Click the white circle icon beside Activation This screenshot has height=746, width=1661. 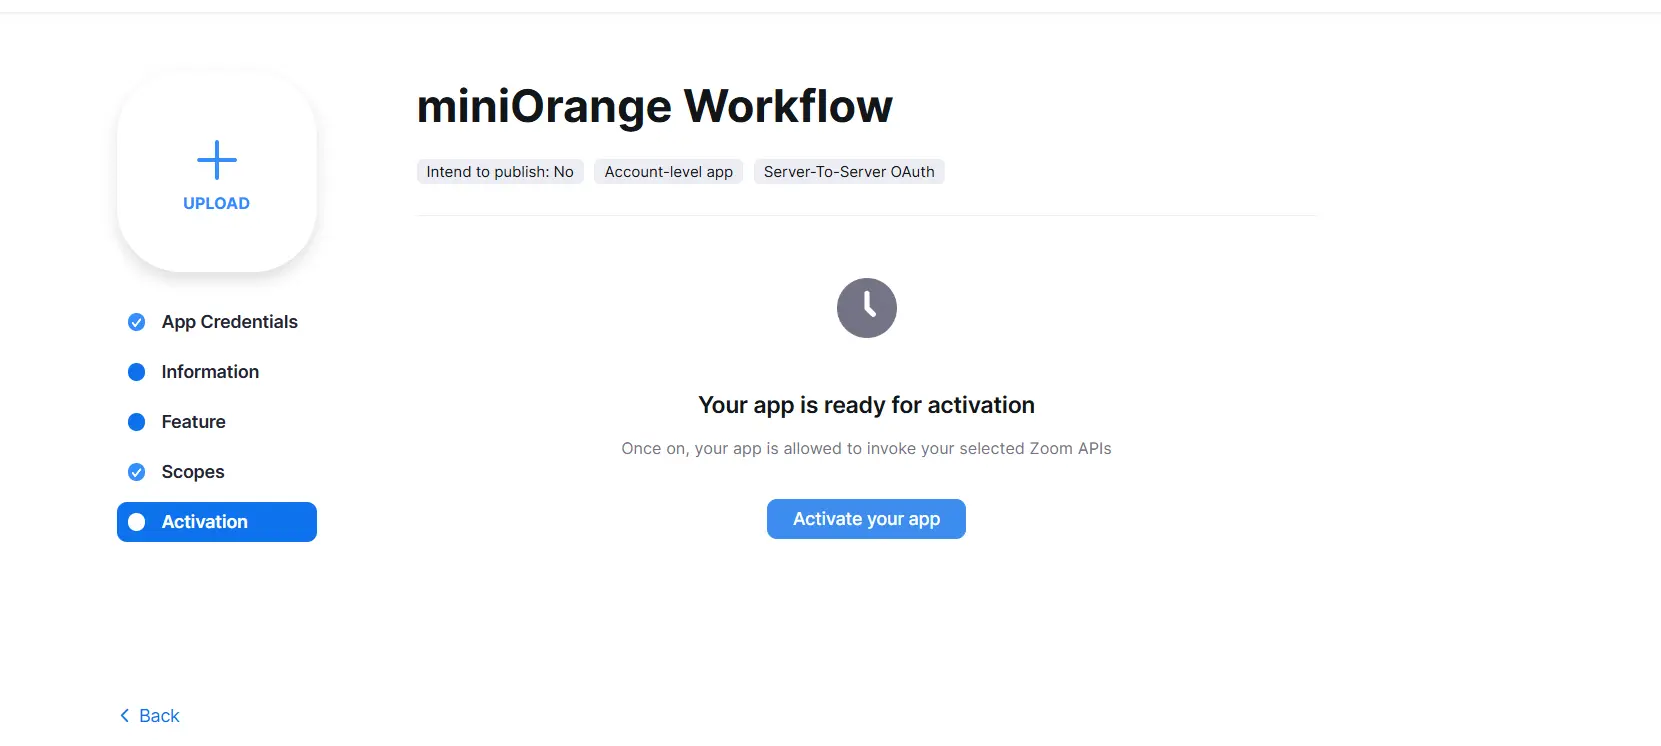coord(137,522)
